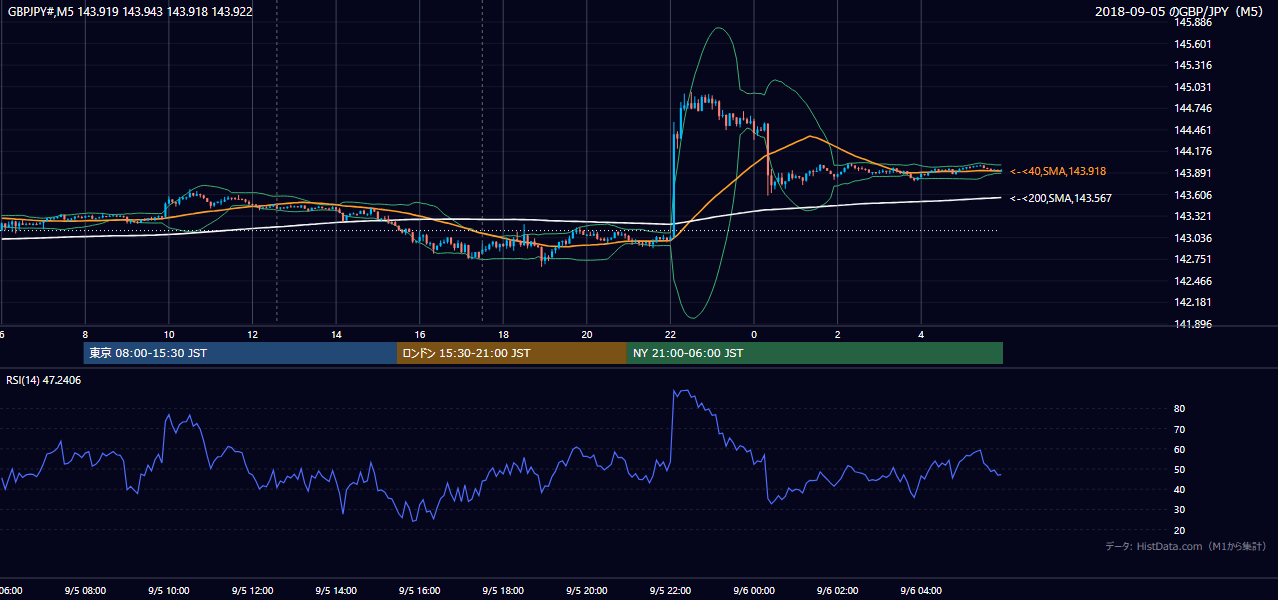Click the 9/5 14:00 time axis label

(x=336, y=591)
